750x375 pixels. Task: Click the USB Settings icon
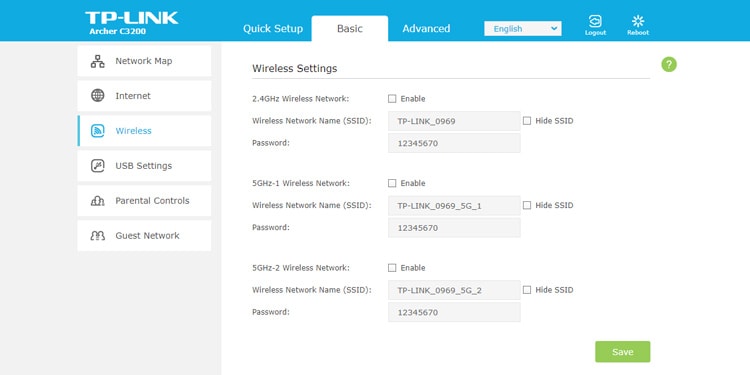point(98,165)
